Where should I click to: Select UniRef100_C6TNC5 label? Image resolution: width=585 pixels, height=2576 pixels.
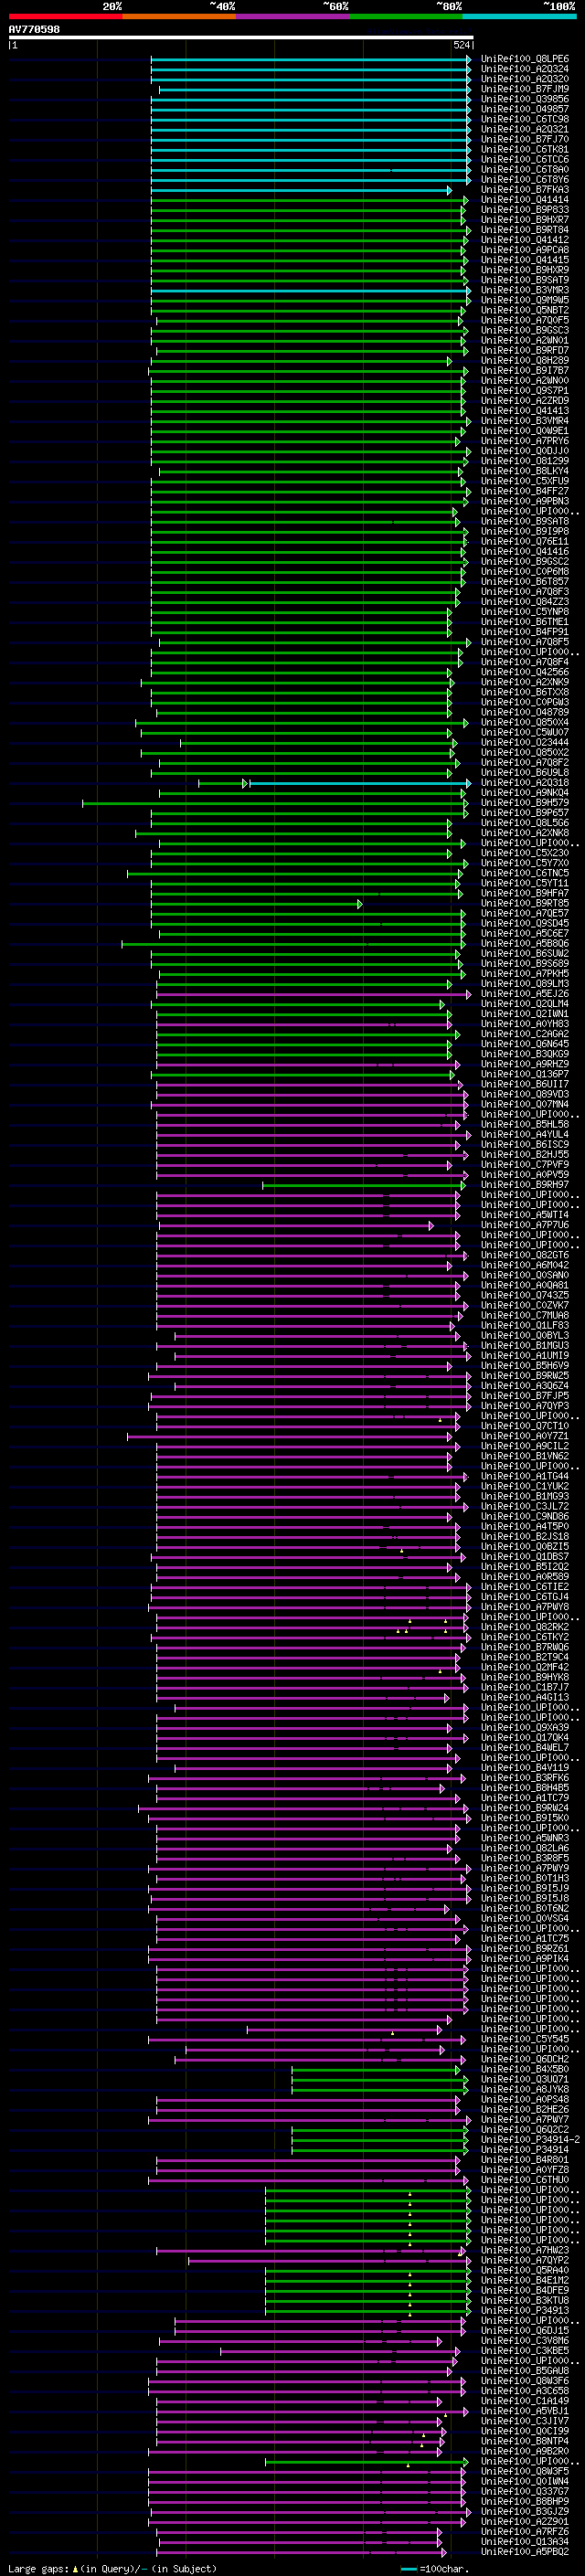(x=524, y=873)
